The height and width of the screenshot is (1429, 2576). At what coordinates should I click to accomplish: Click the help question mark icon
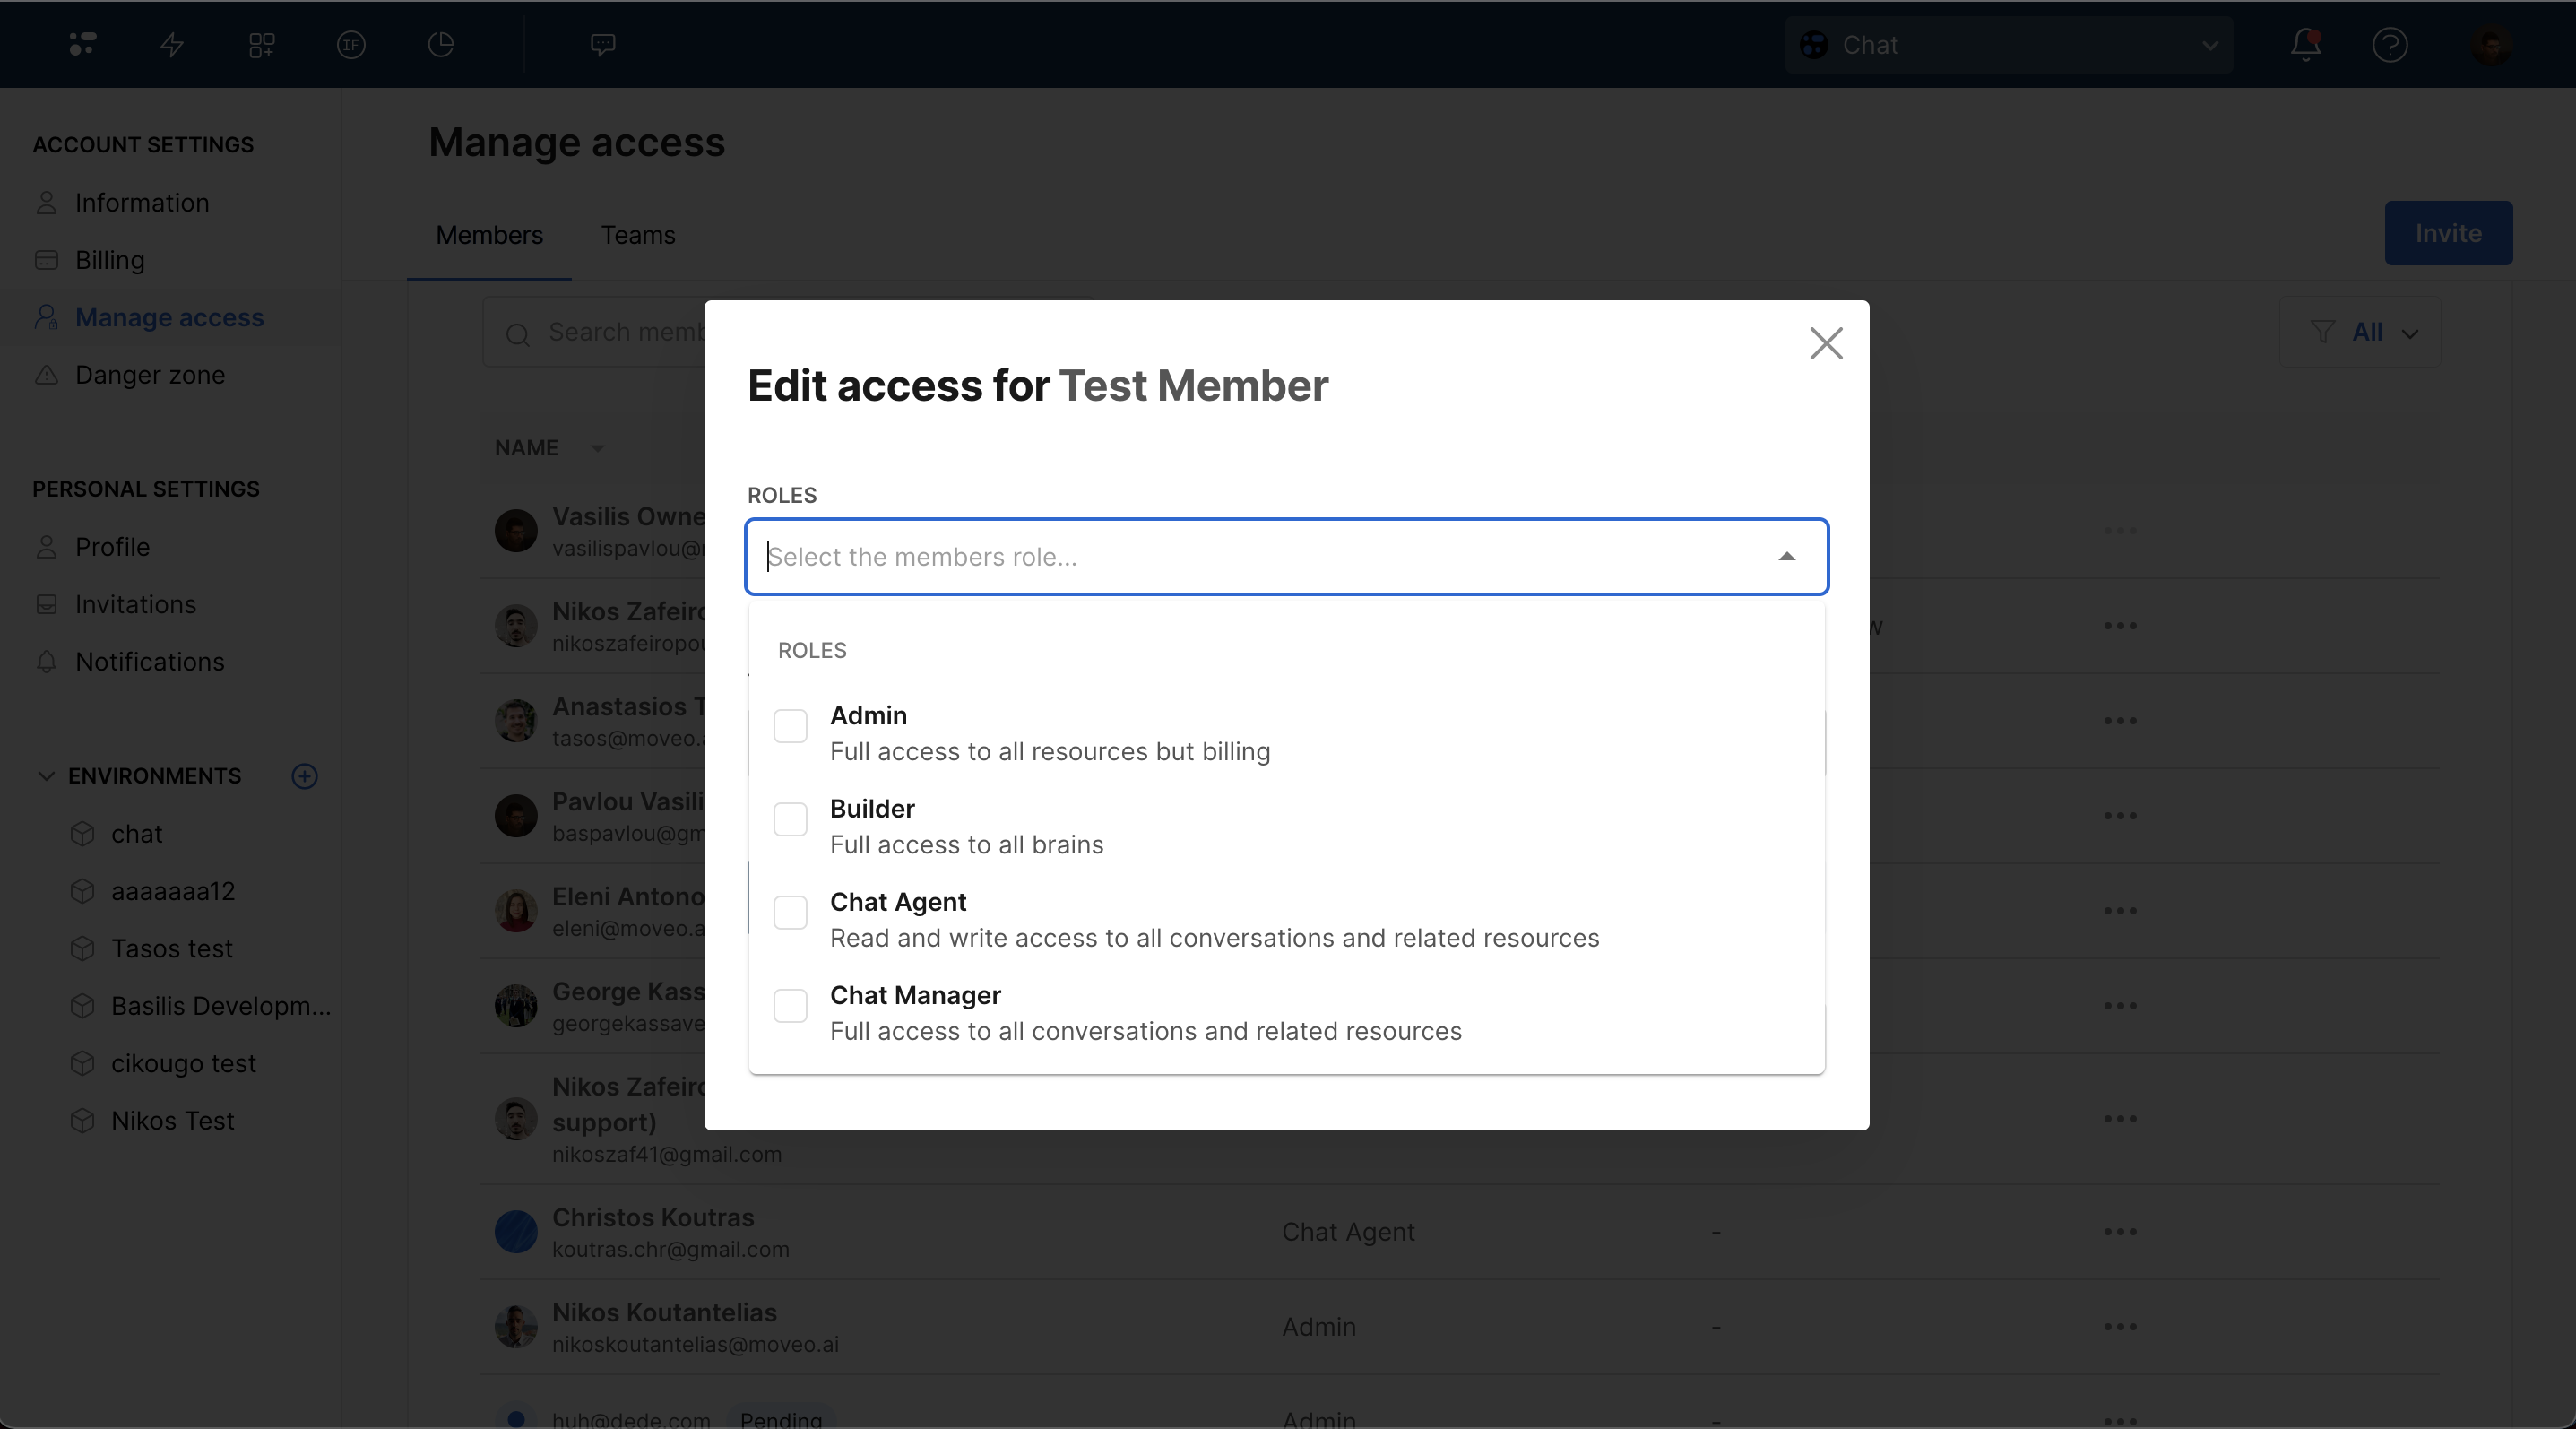[2390, 45]
